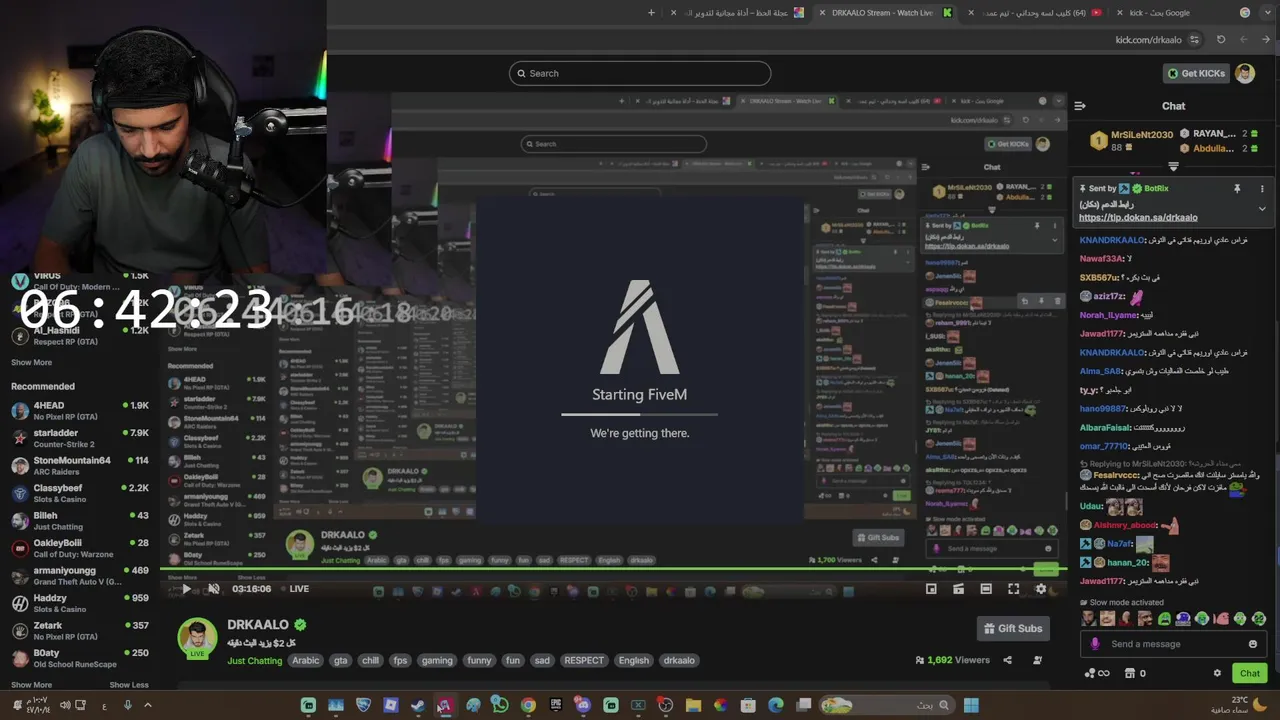
Task: Toggle theater mode in the player
Action: tap(986, 589)
